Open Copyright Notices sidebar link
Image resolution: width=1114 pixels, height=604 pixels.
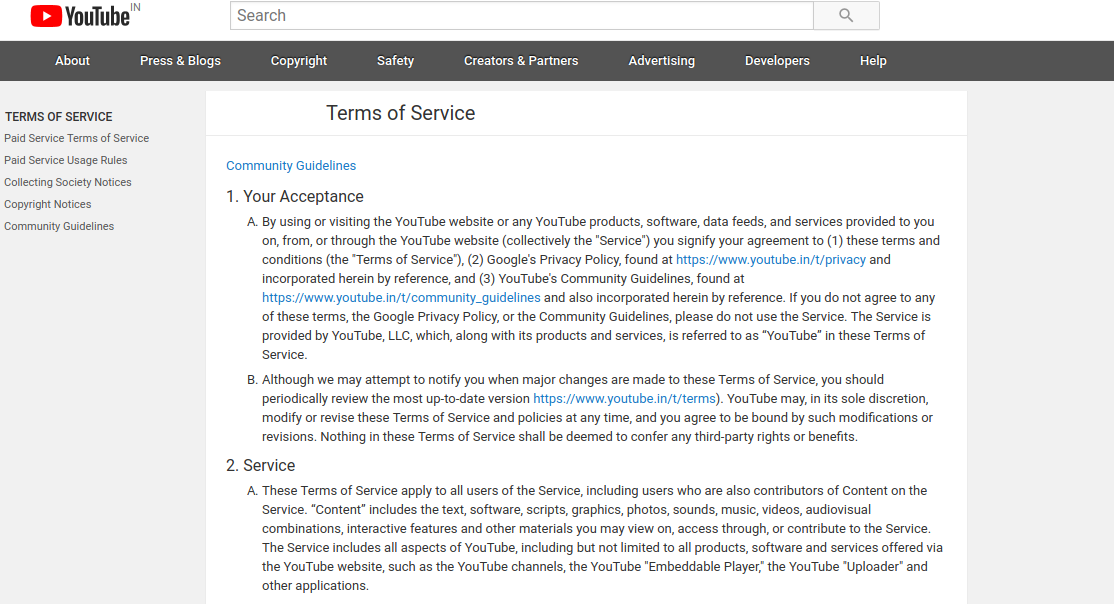[48, 204]
